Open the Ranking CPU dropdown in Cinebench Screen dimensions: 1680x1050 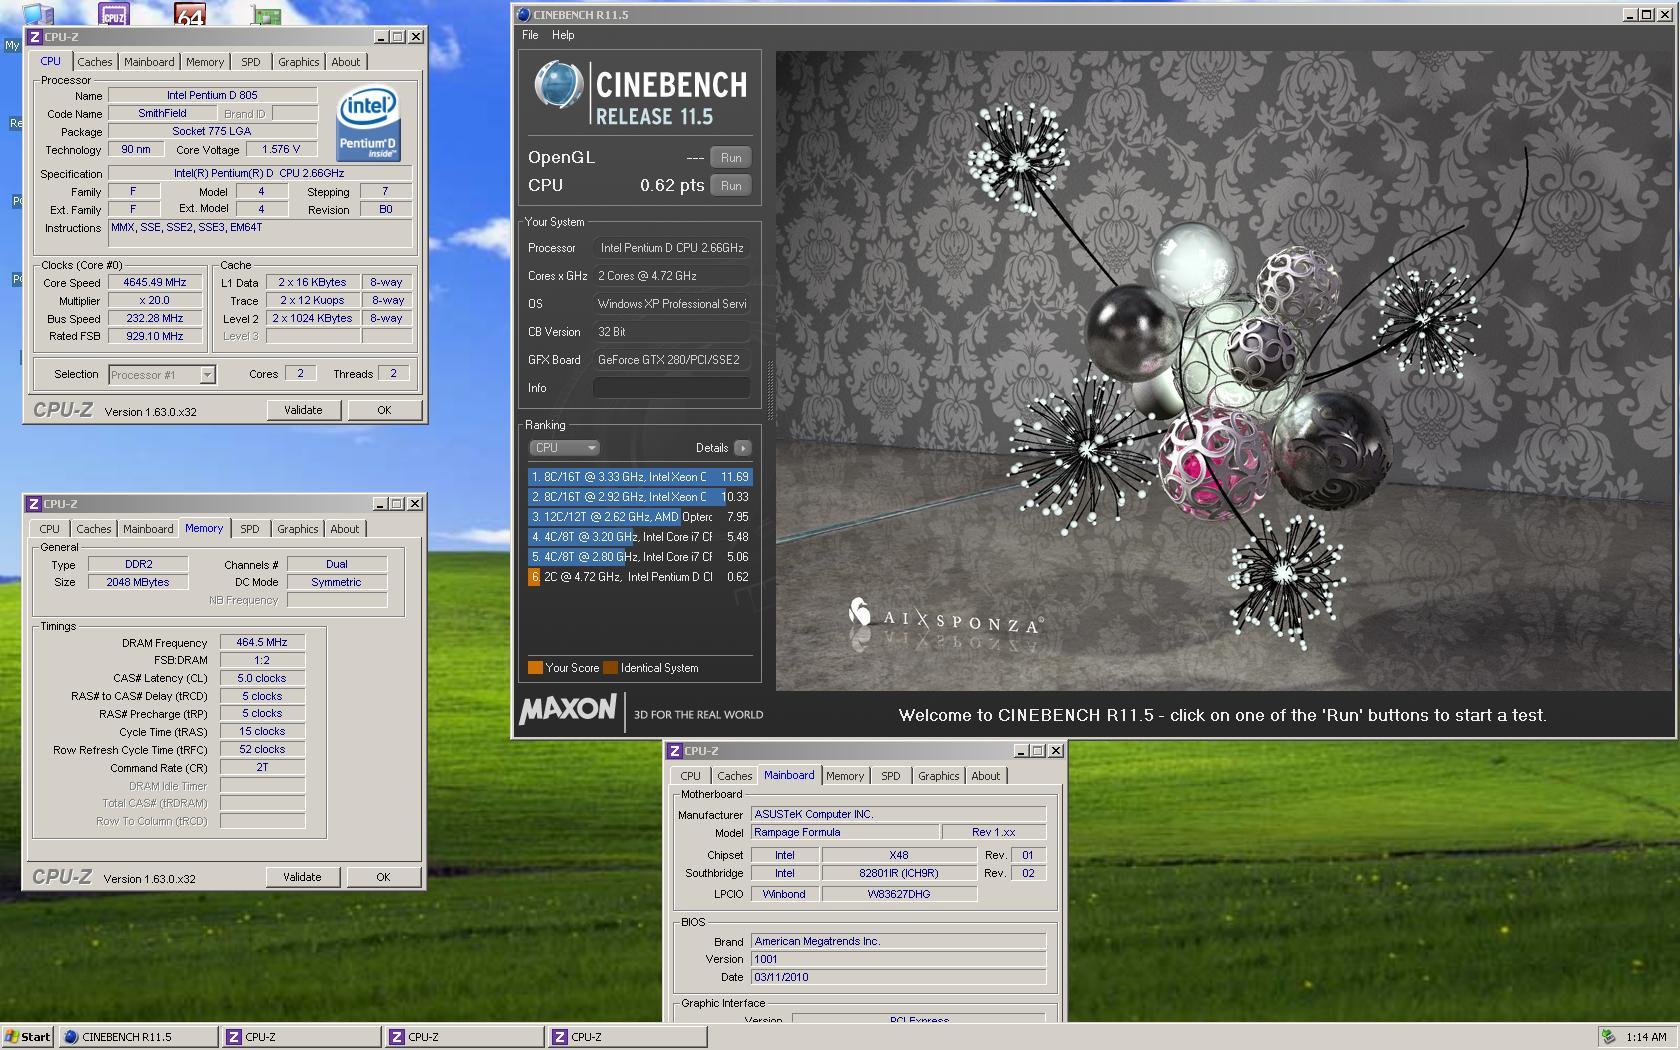click(x=564, y=448)
